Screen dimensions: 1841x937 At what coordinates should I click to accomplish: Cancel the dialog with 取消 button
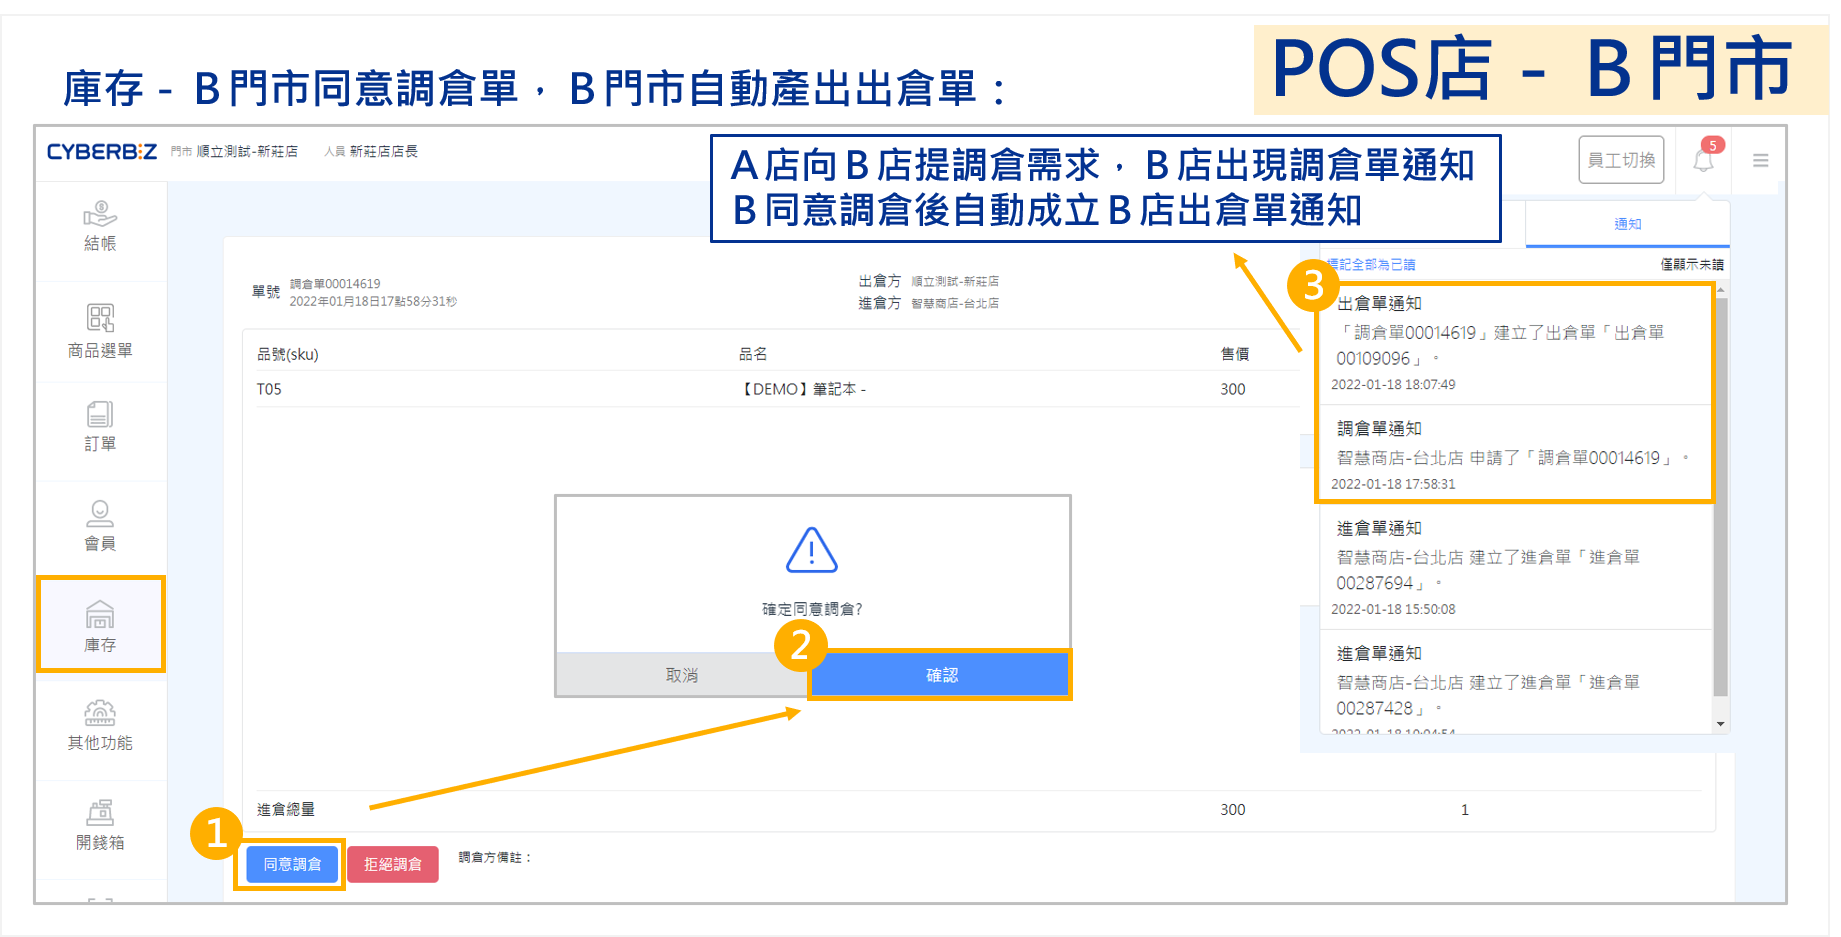click(682, 675)
